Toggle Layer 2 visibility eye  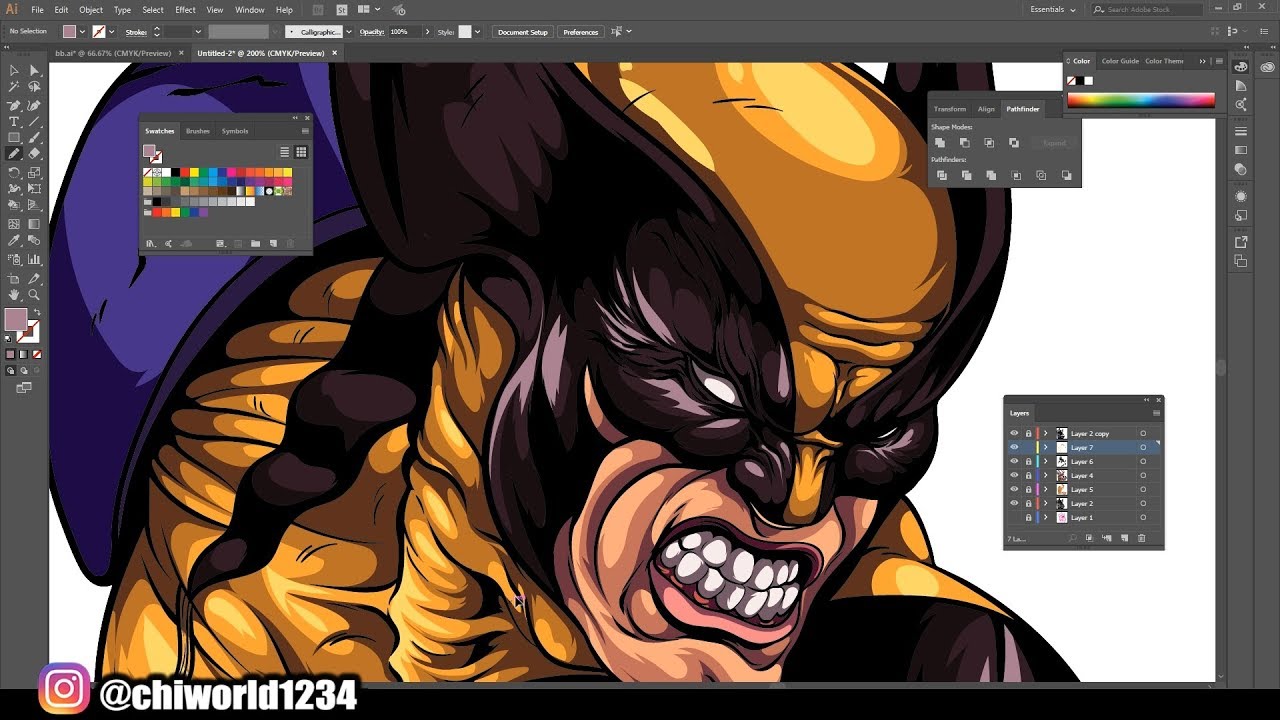(1014, 503)
